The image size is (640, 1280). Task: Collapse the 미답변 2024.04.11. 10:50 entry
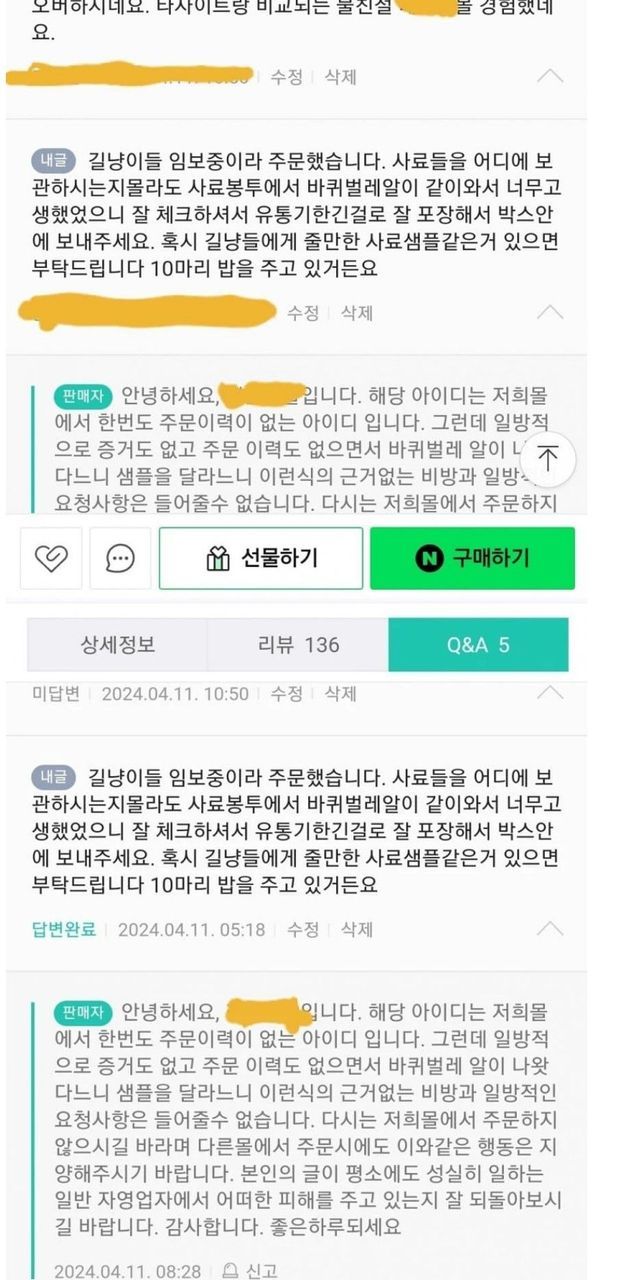[x=550, y=693]
